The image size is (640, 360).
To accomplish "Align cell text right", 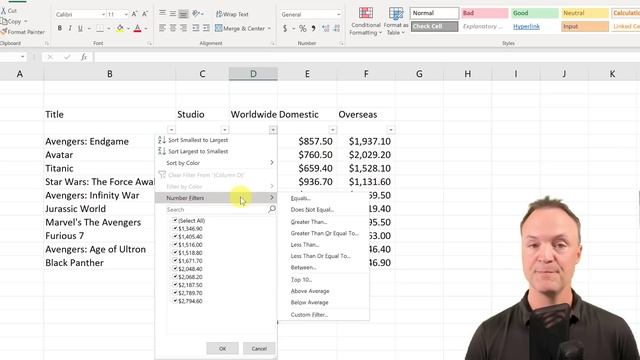I will [183, 28].
